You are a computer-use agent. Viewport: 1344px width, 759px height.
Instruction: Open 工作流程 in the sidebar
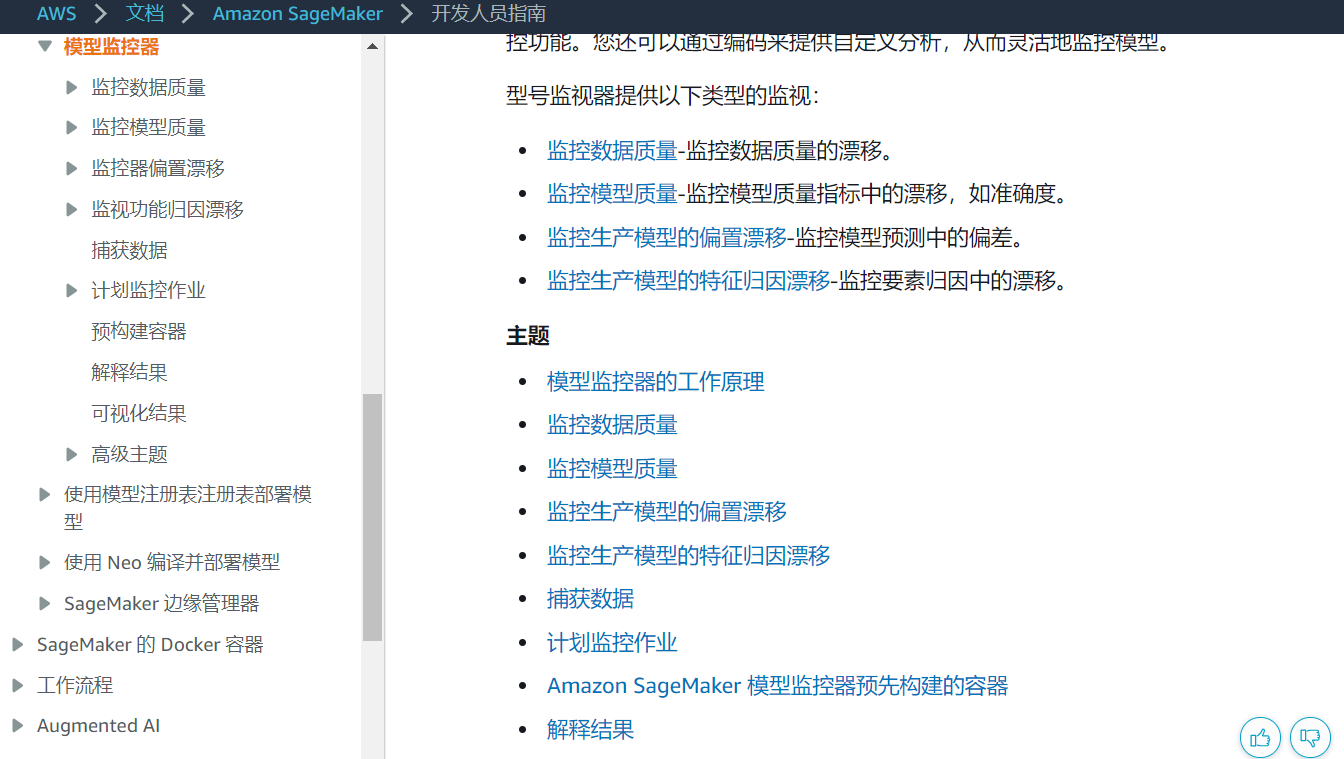[x=74, y=685]
